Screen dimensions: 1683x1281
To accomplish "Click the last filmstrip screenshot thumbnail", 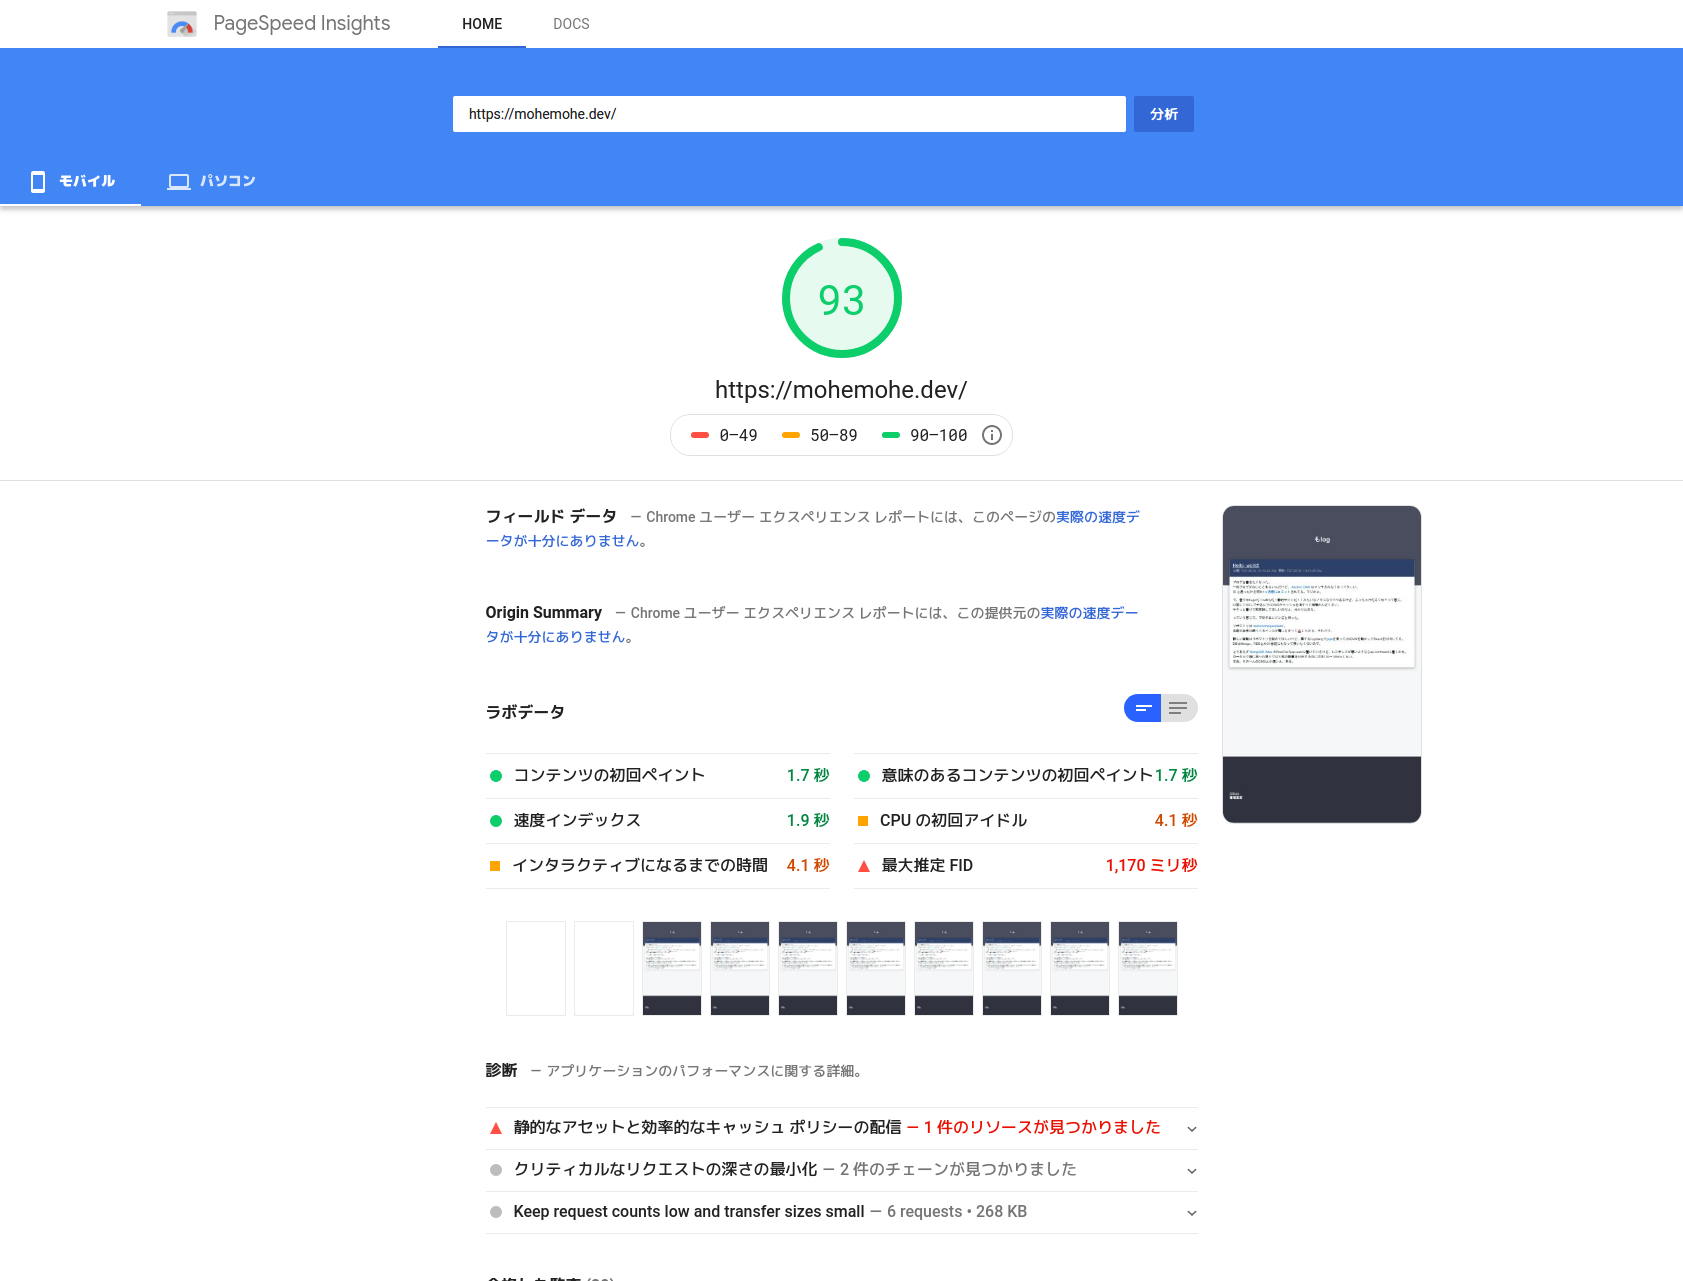I will click(1148, 968).
